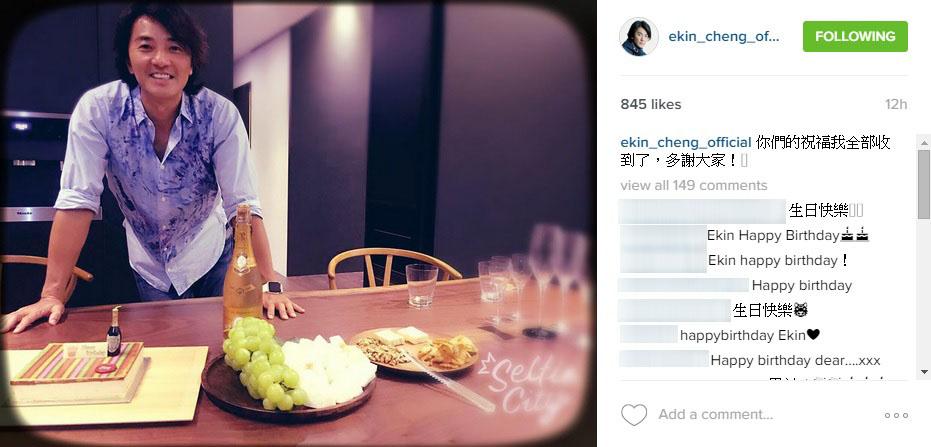Click the blurred username before 'Ekin happy birthday !'

pos(663,261)
